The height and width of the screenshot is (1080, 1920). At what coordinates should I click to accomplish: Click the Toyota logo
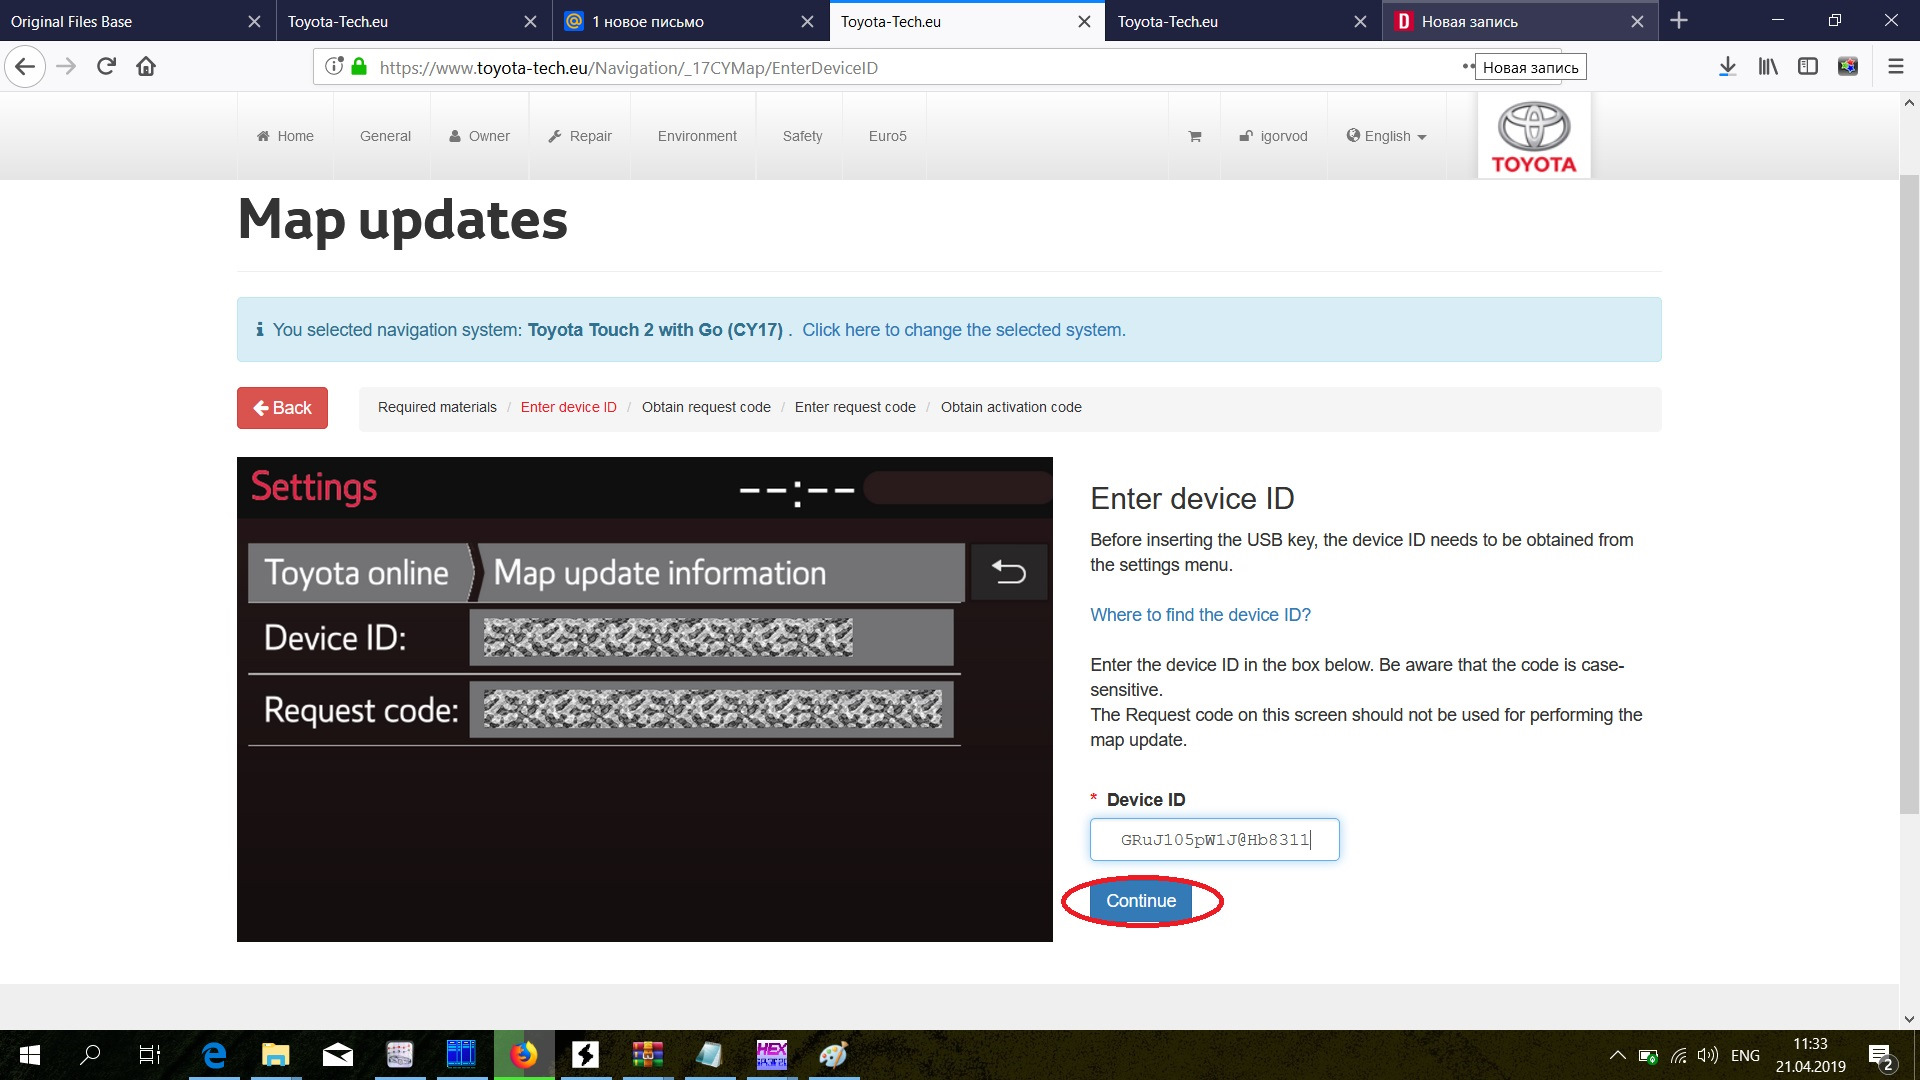tap(1534, 136)
